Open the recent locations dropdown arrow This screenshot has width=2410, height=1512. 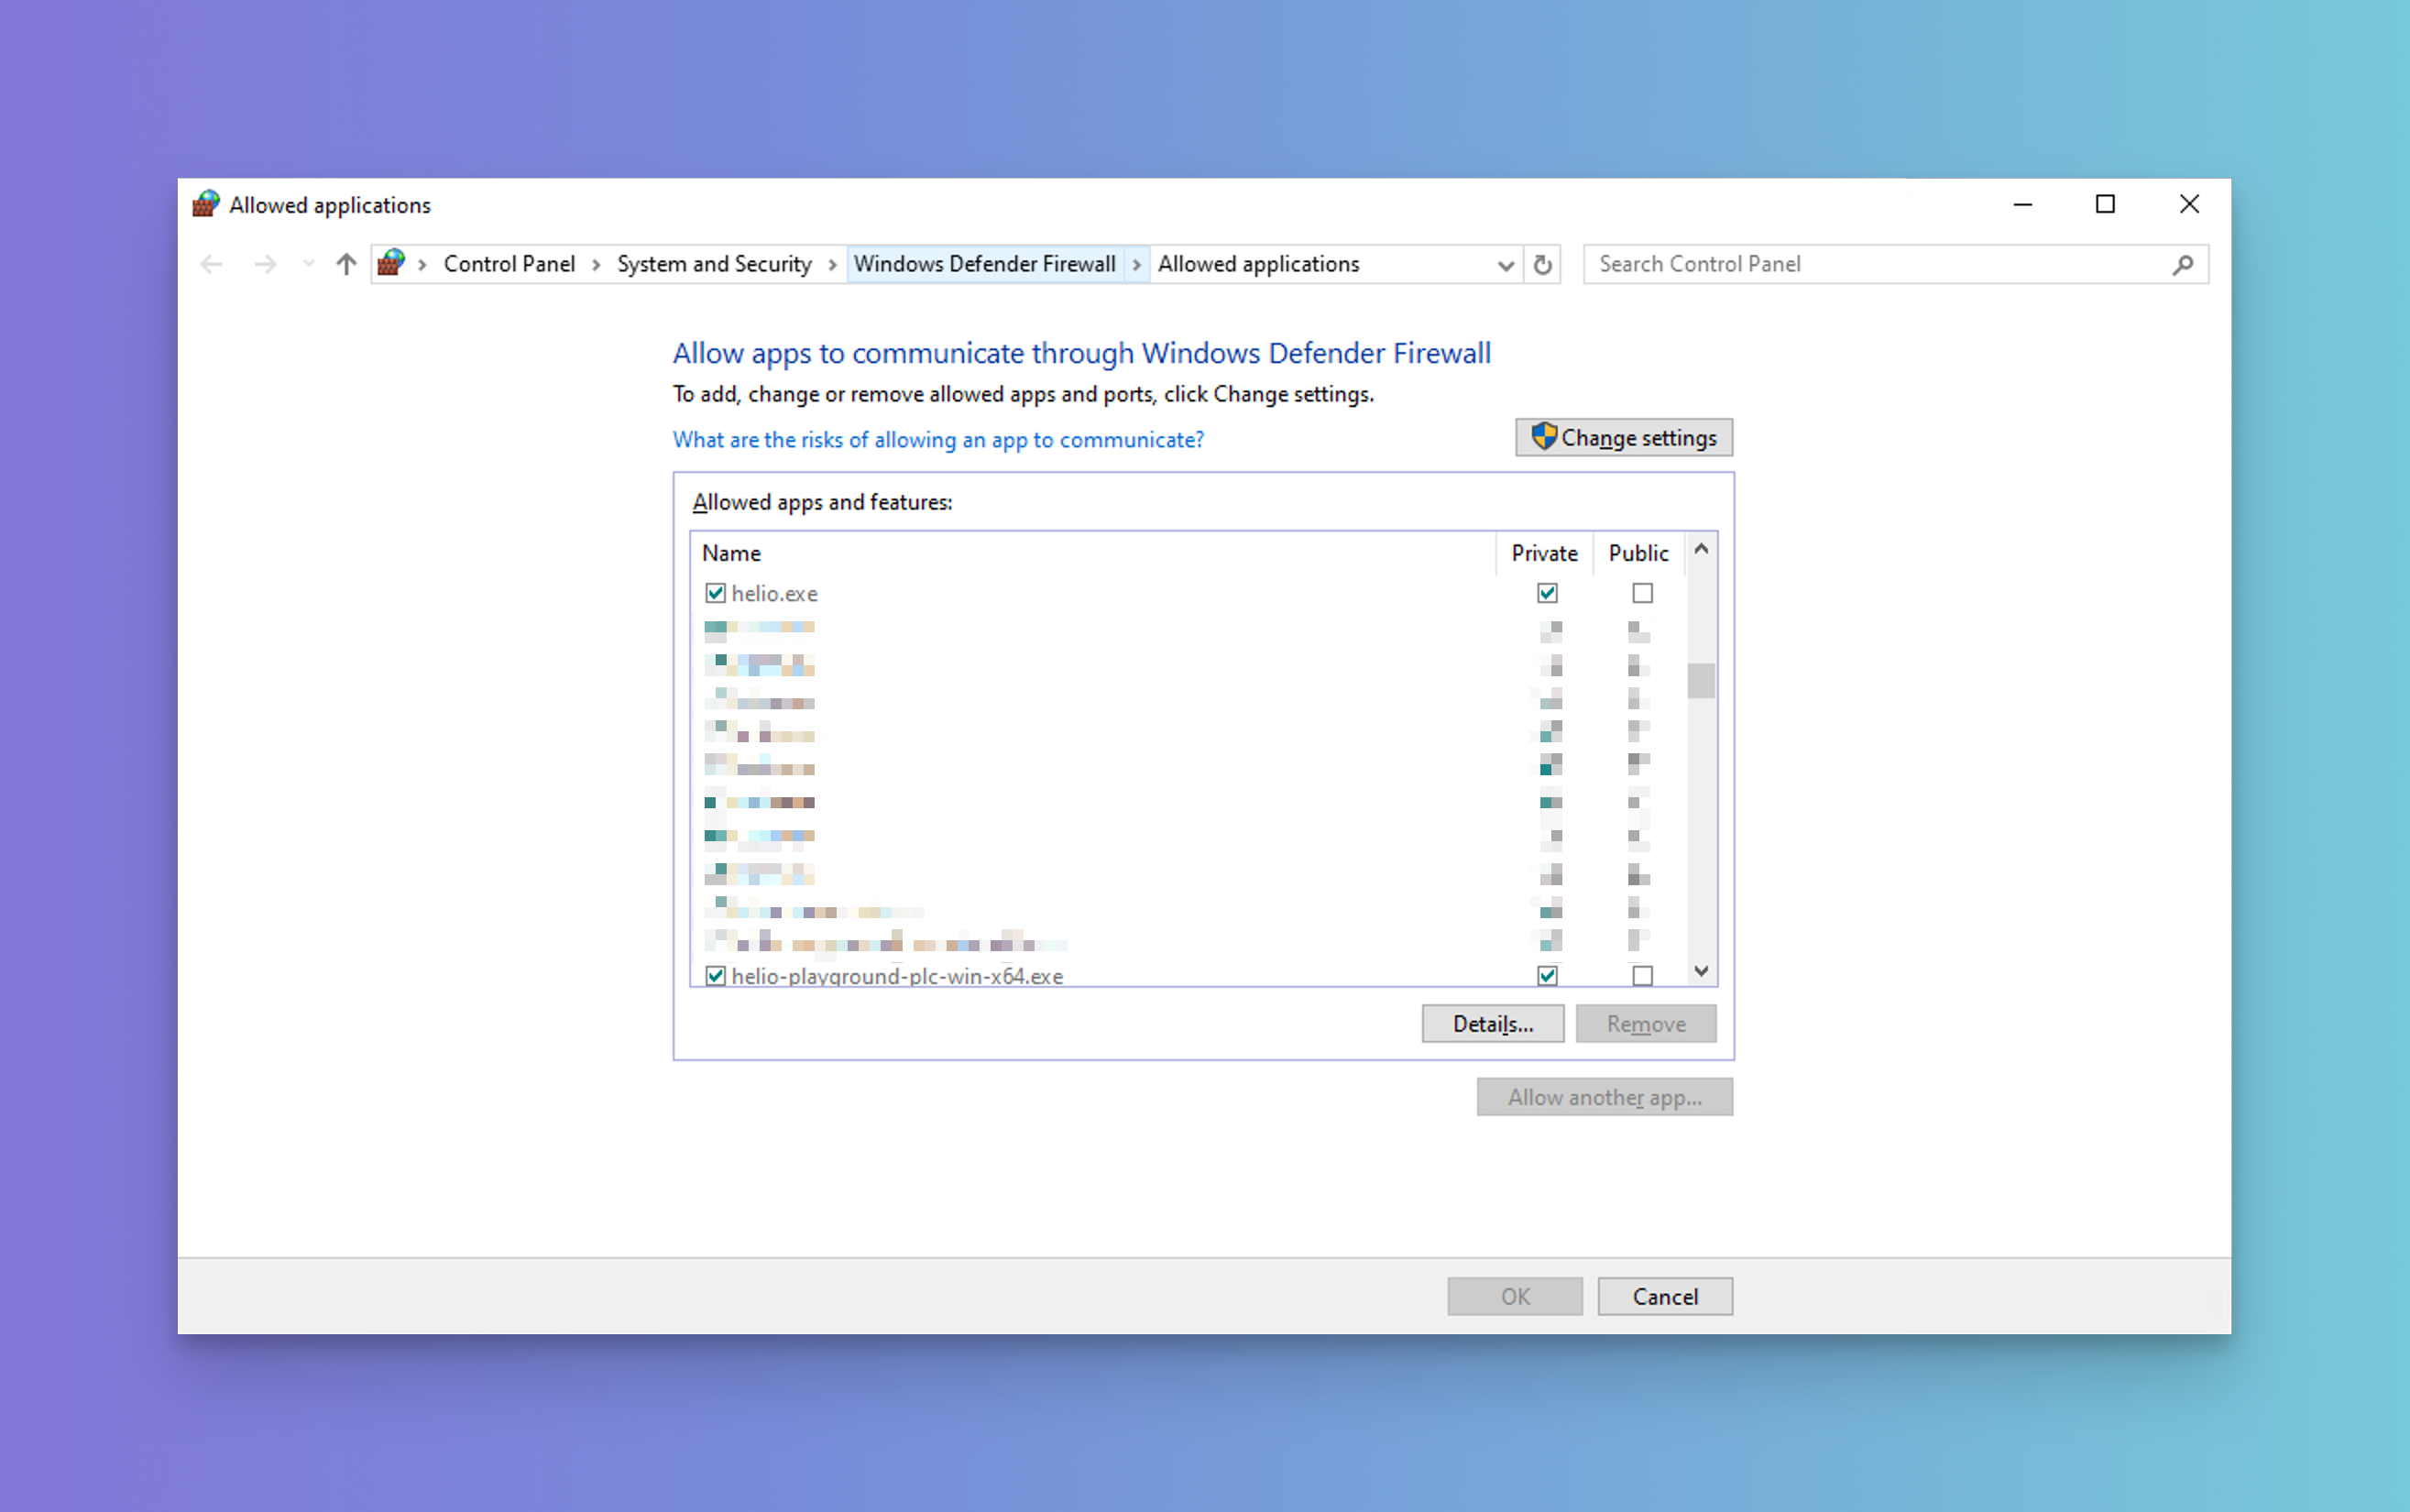click(x=308, y=264)
